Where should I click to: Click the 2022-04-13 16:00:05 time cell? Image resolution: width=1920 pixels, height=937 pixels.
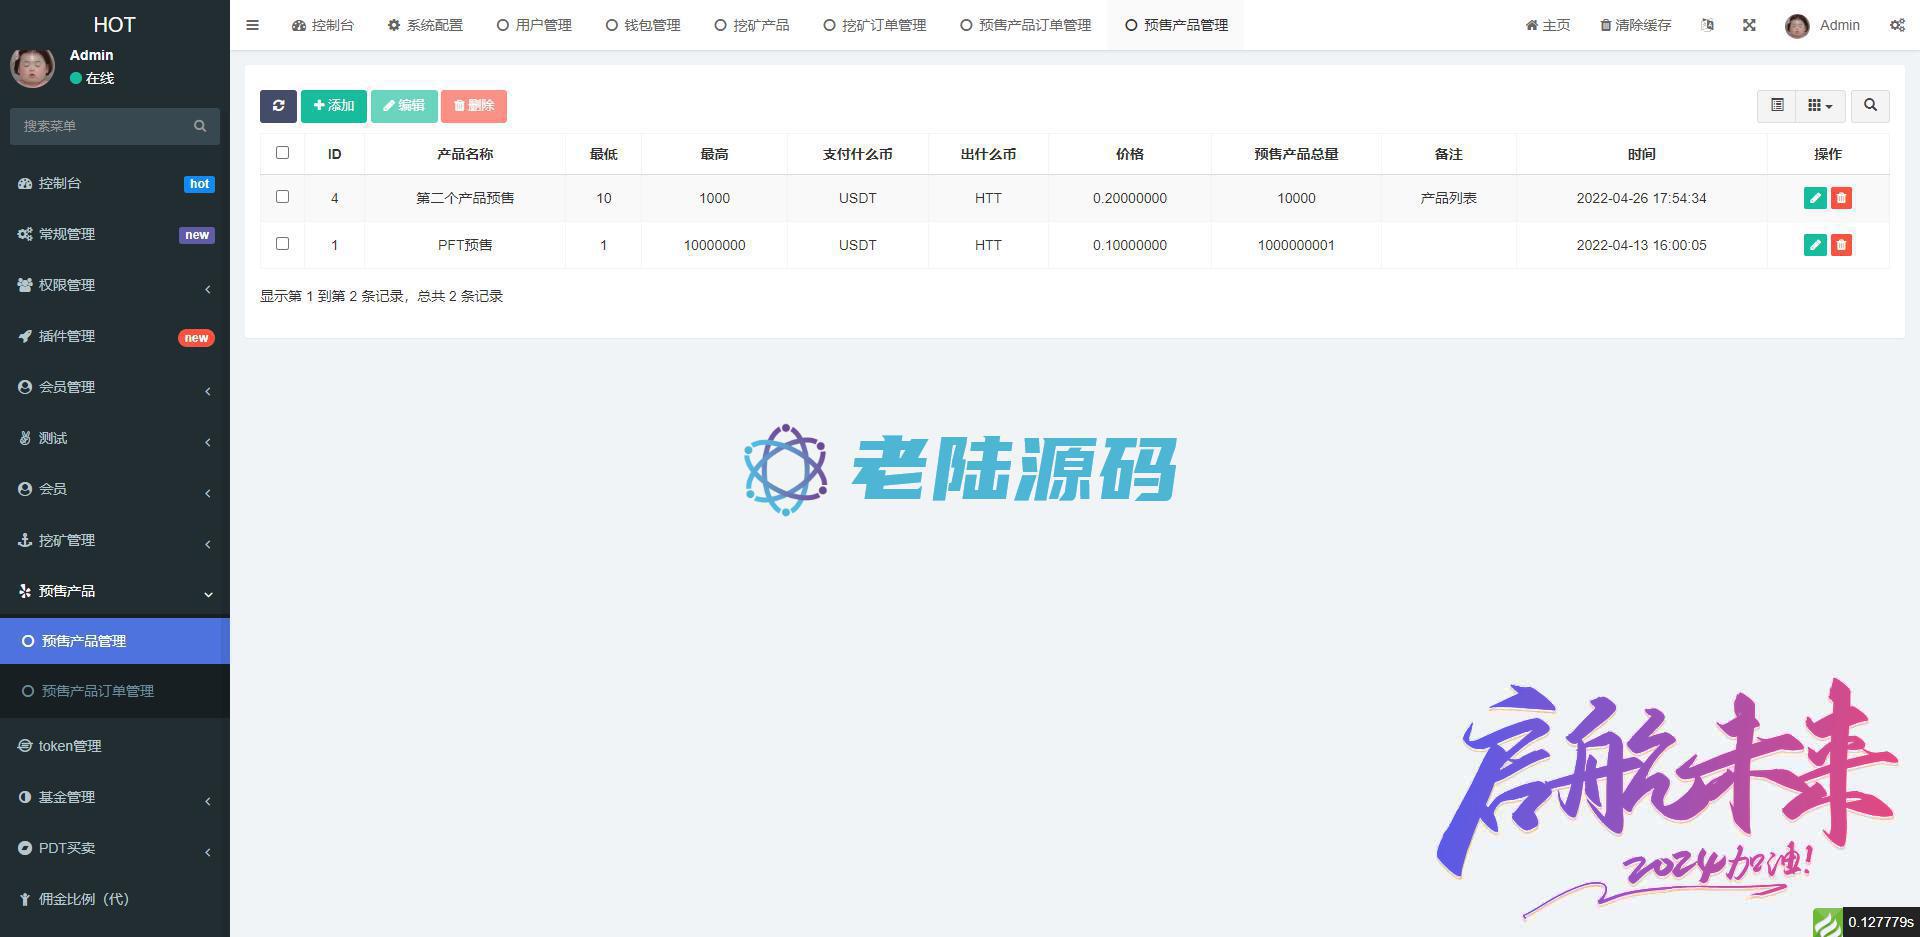[1641, 245]
